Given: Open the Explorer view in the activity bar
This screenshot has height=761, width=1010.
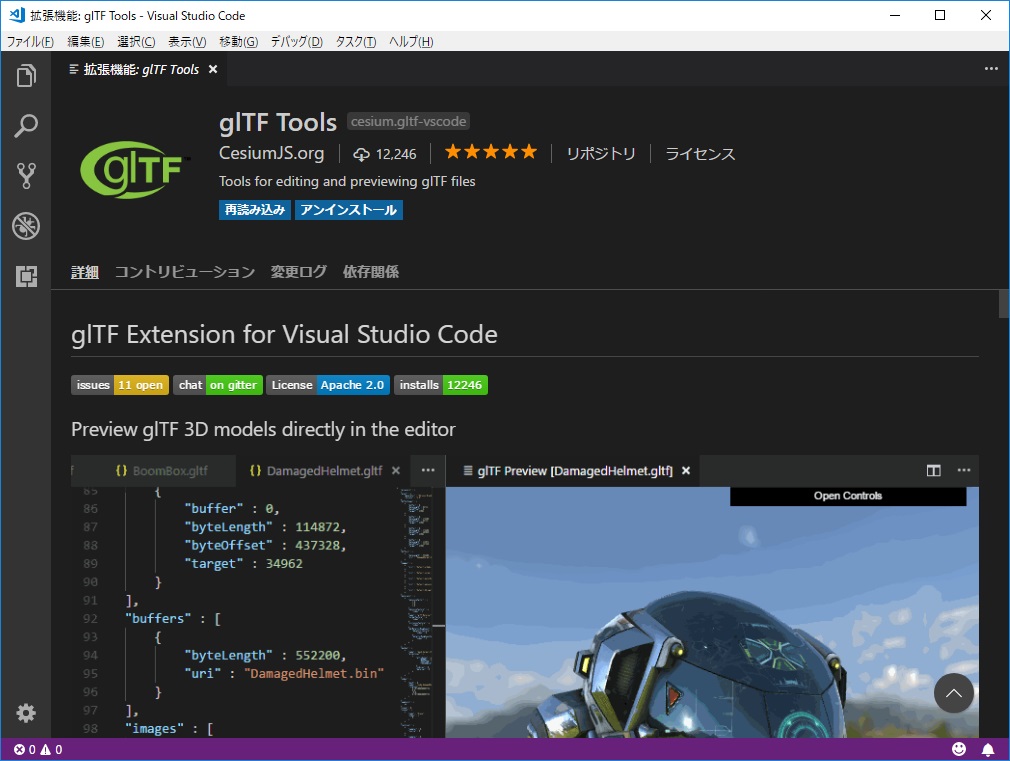Looking at the screenshot, I should tap(26, 76).
